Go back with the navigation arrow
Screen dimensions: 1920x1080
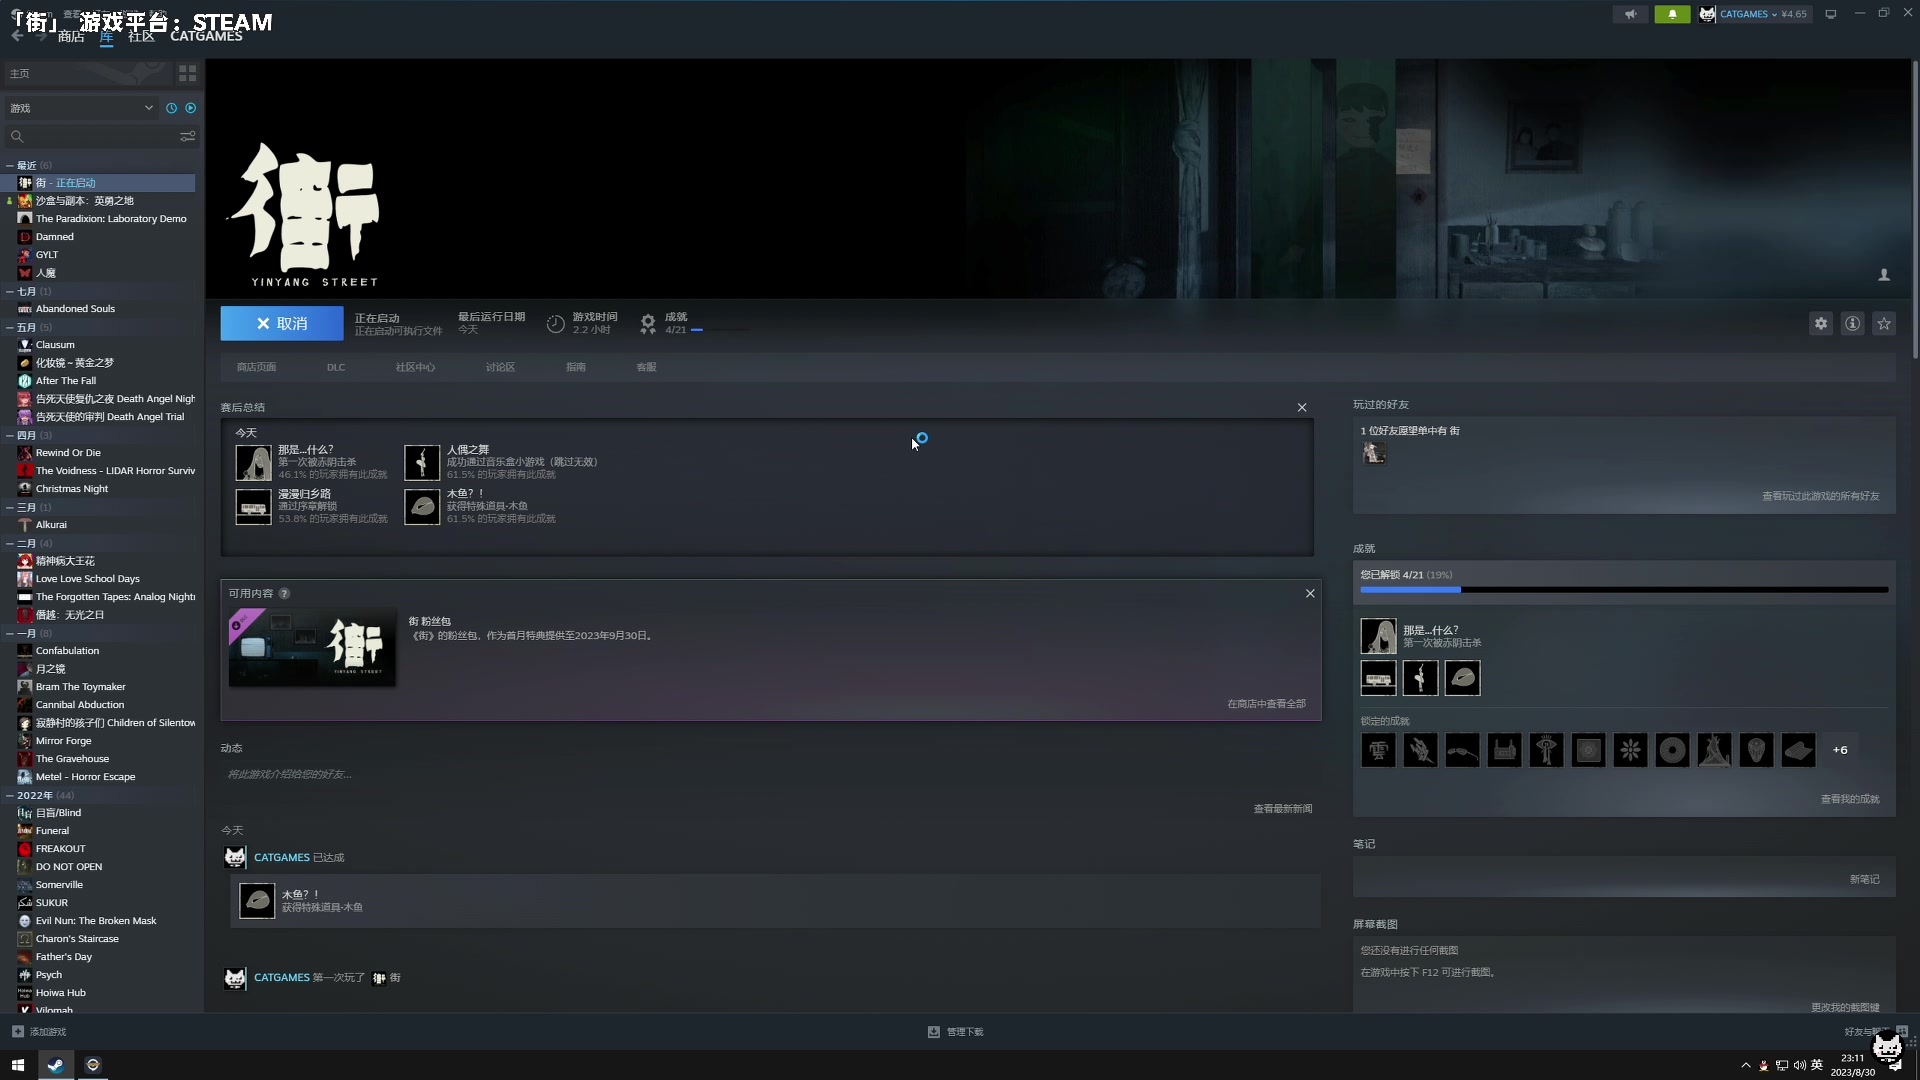pos(17,36)
